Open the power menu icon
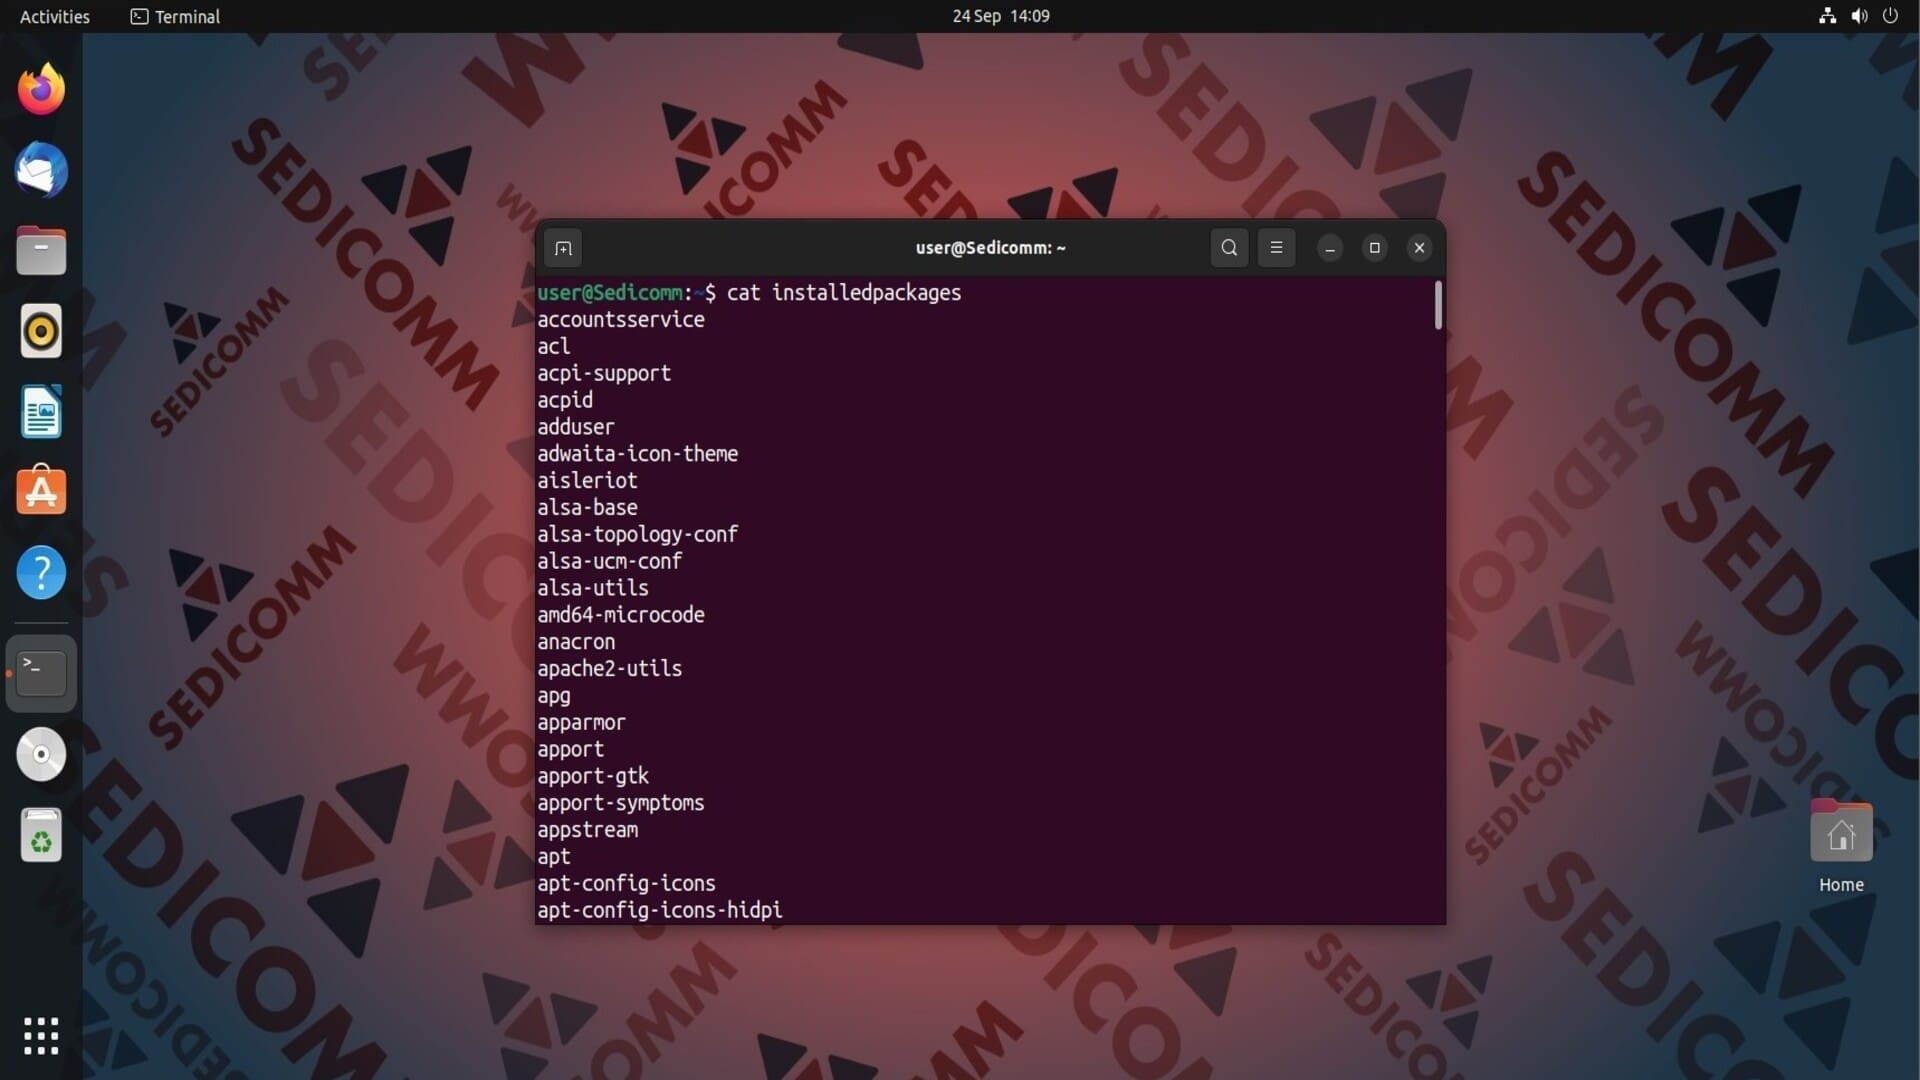 point(1890,16)
